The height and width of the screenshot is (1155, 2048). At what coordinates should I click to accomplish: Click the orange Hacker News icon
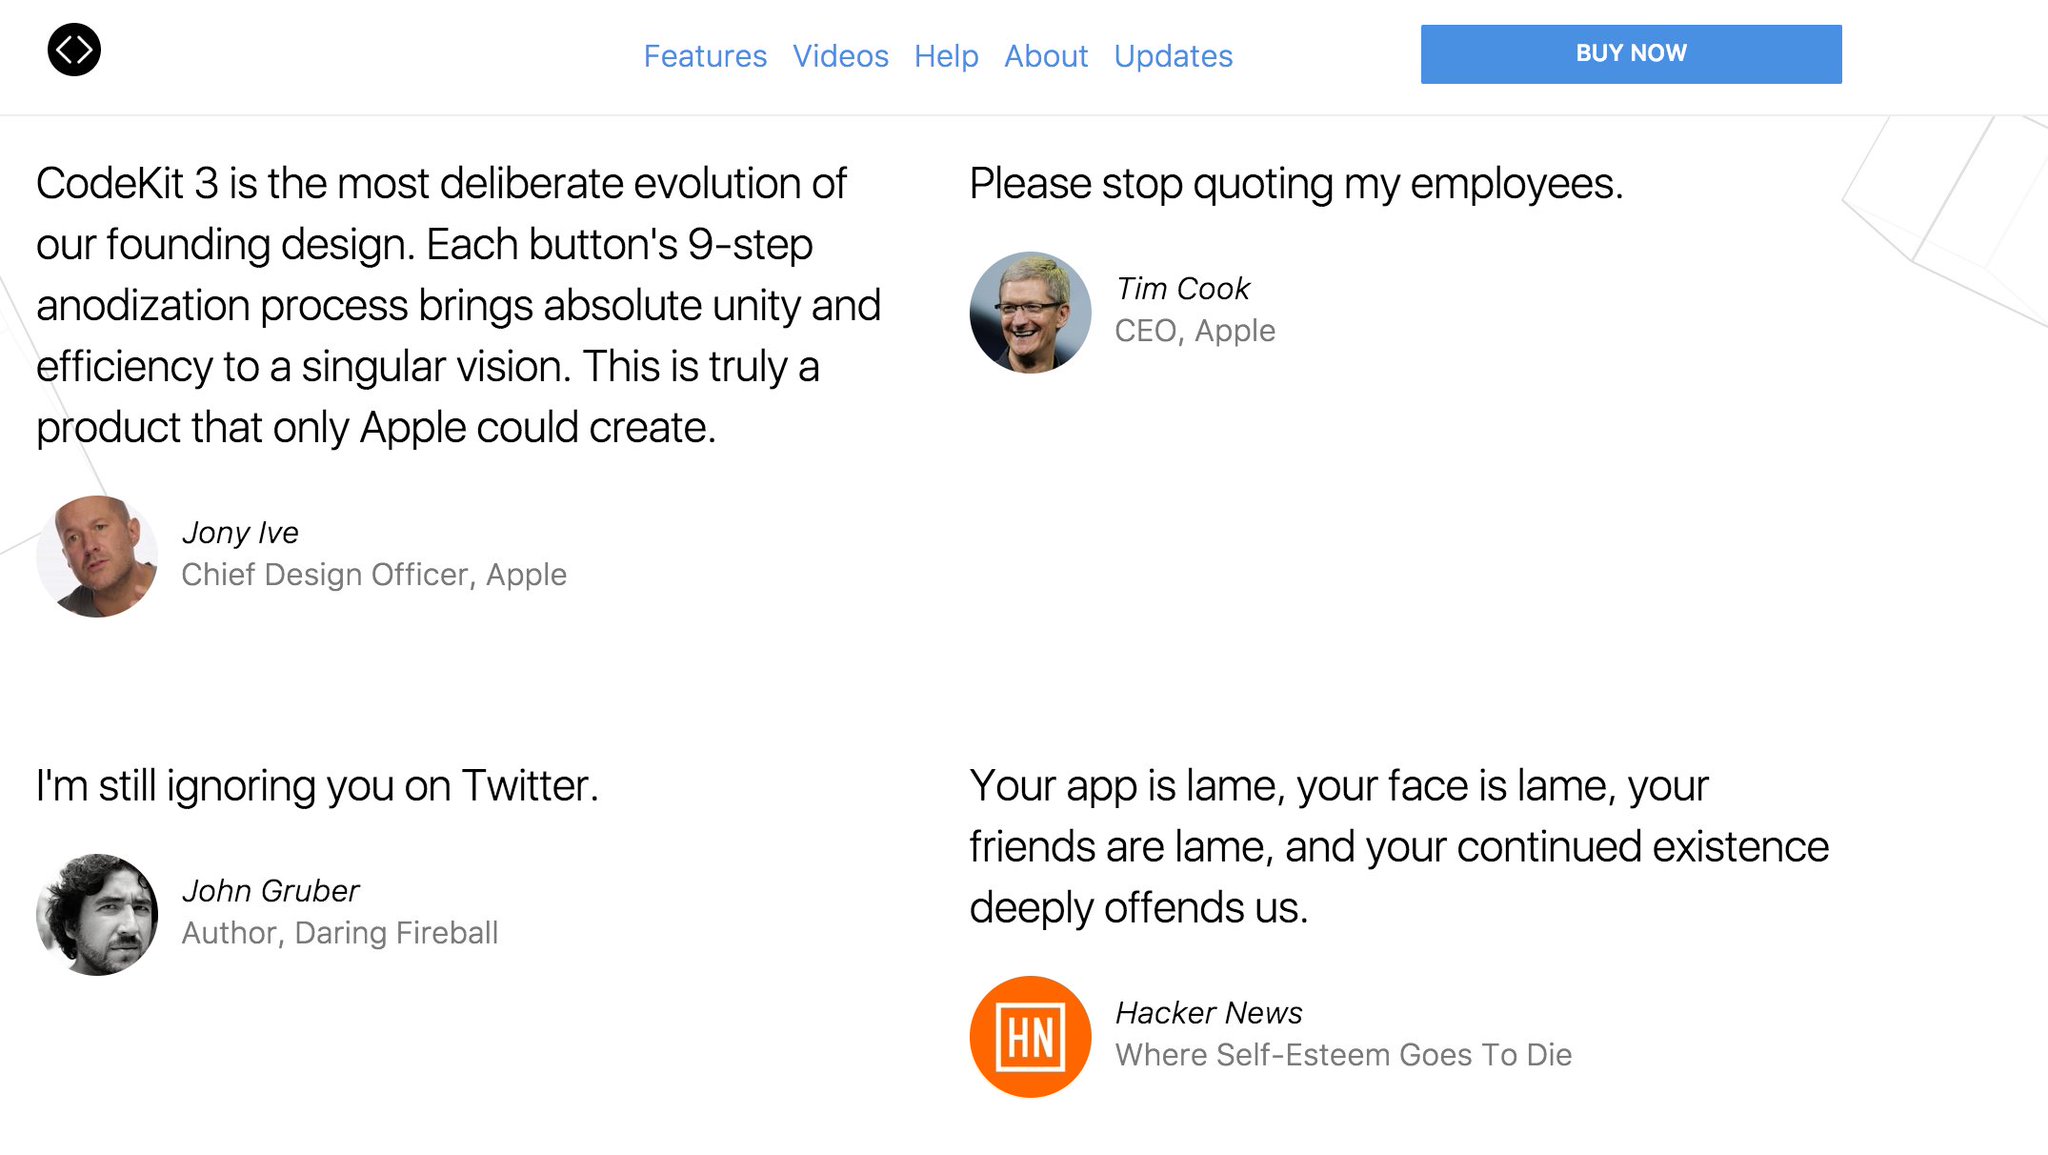tap(1030, 1036)
